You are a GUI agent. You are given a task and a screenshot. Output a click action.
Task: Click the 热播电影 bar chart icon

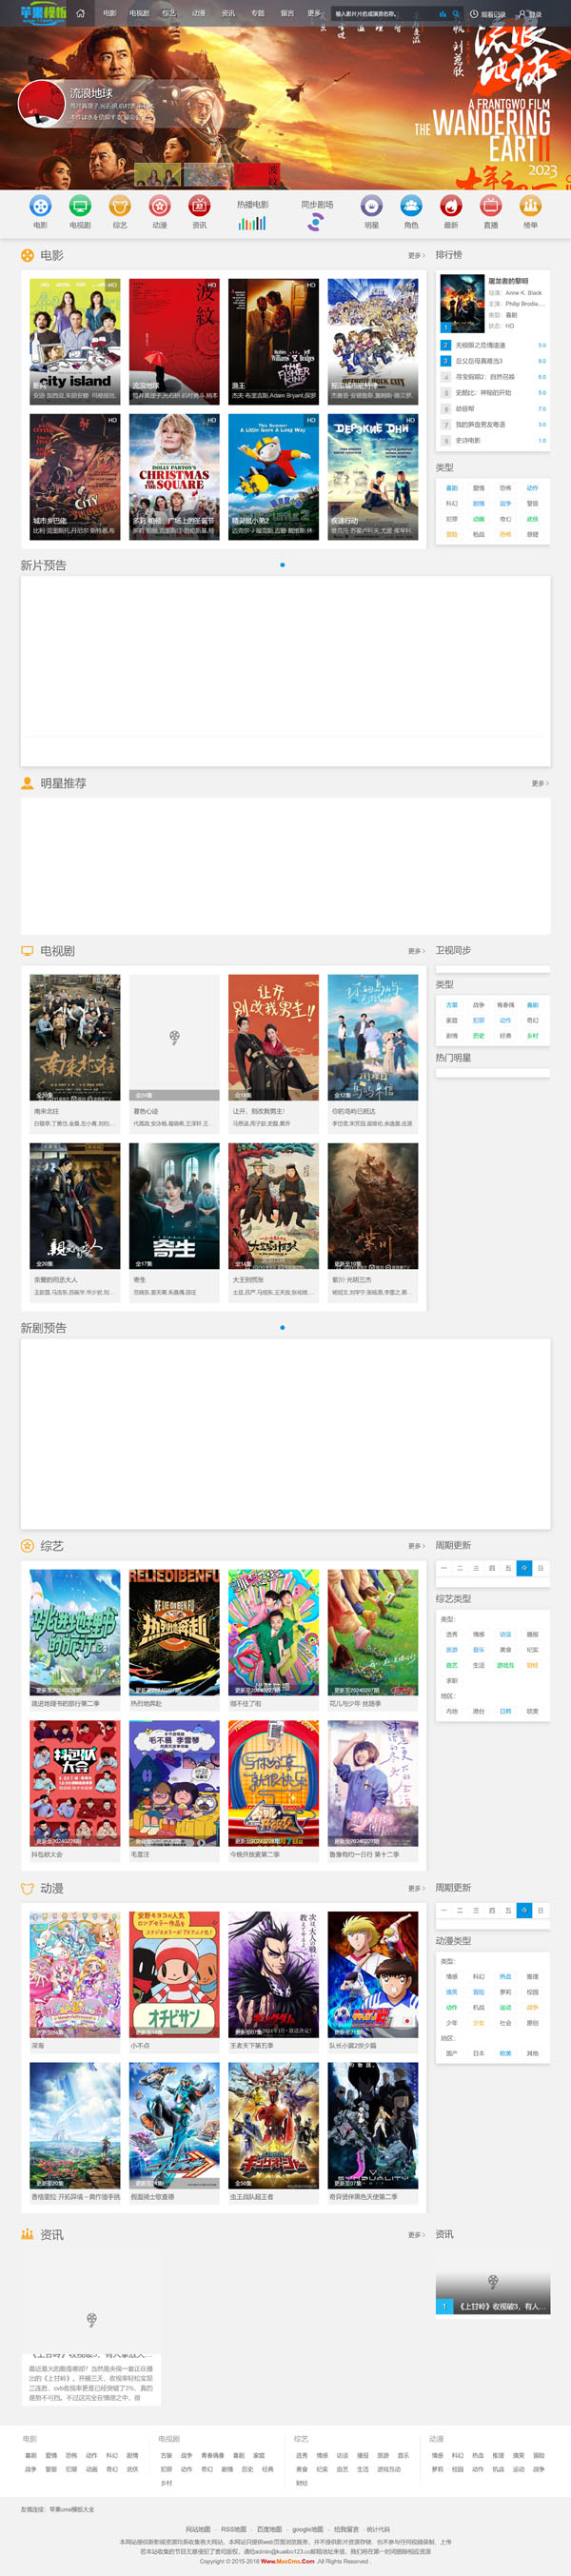tap(252, 223)
